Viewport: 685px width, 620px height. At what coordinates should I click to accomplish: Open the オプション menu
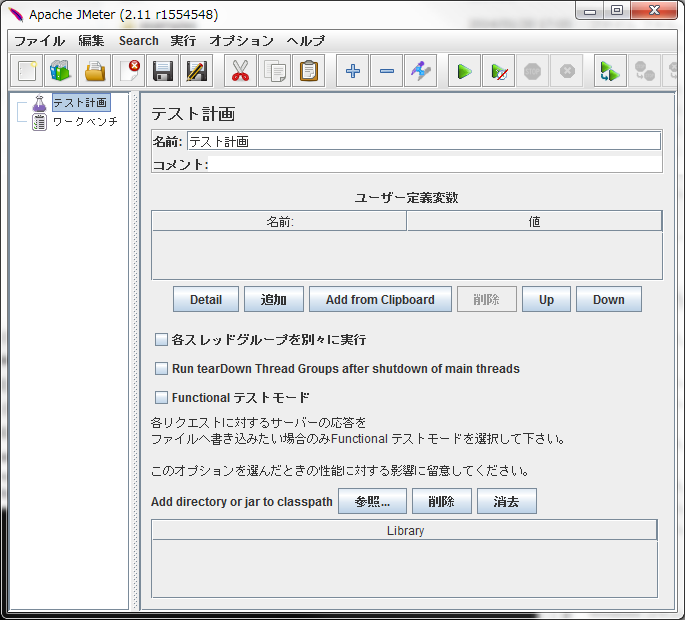[x=242, y=41]
